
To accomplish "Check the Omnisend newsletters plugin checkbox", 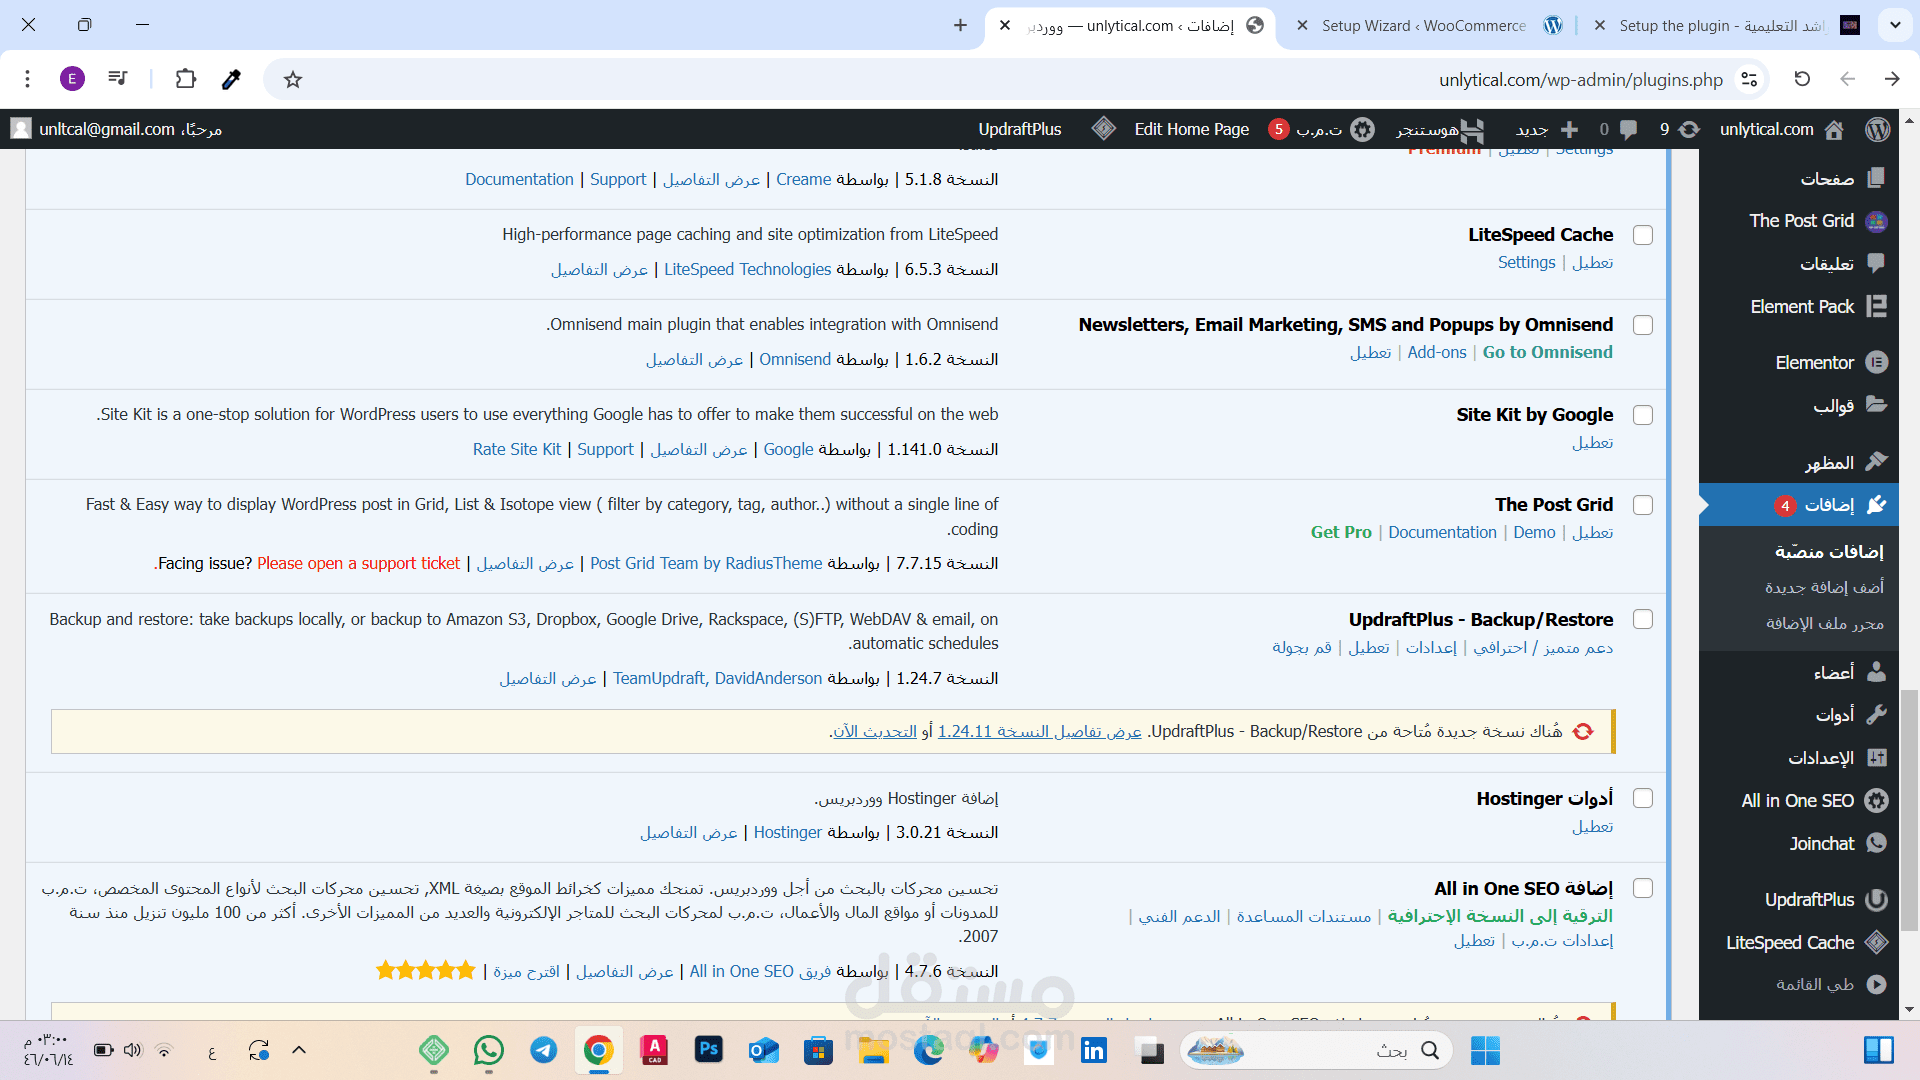I will [x=1643, y=325].
